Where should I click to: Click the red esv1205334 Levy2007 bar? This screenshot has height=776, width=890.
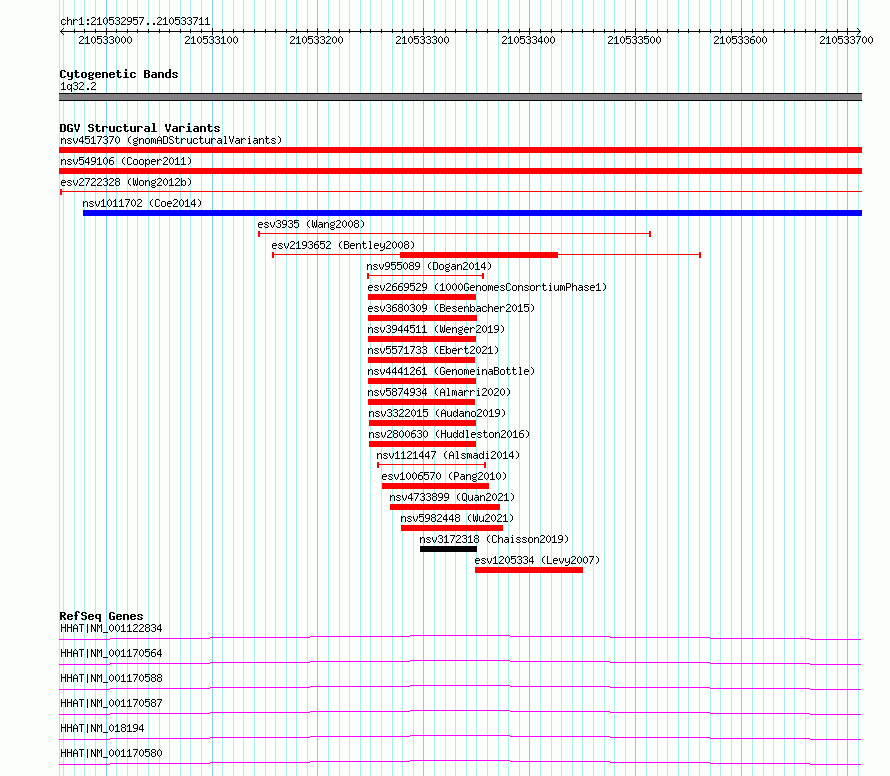pyautogui.click(x=529, y=570)
